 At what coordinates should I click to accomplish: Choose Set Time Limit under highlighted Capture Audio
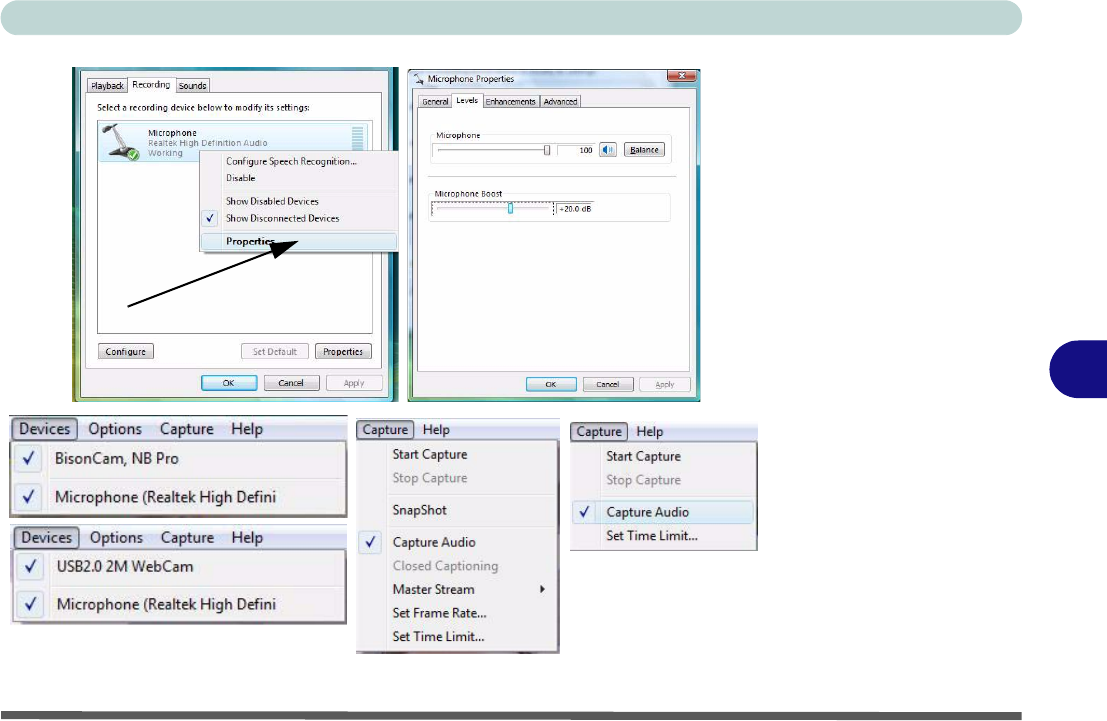[x=664, y=536]
